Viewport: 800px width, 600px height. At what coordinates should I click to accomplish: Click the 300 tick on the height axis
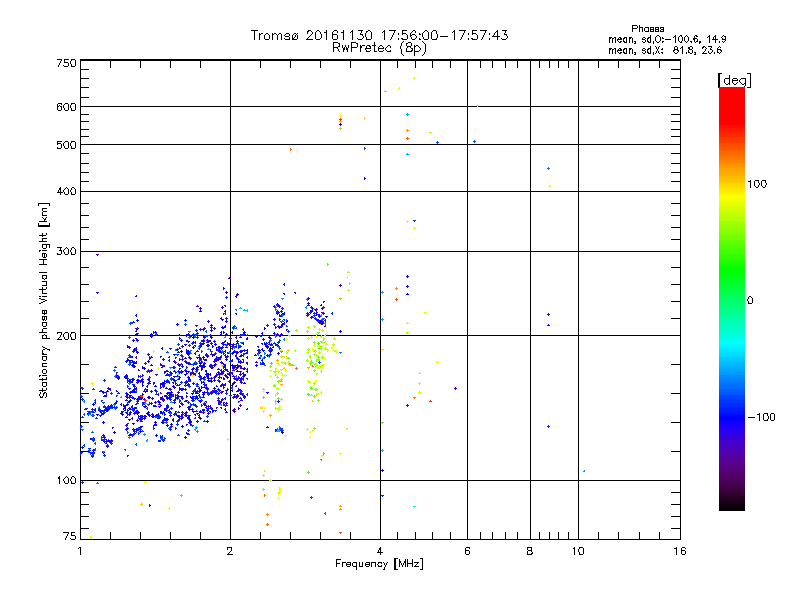66,251
